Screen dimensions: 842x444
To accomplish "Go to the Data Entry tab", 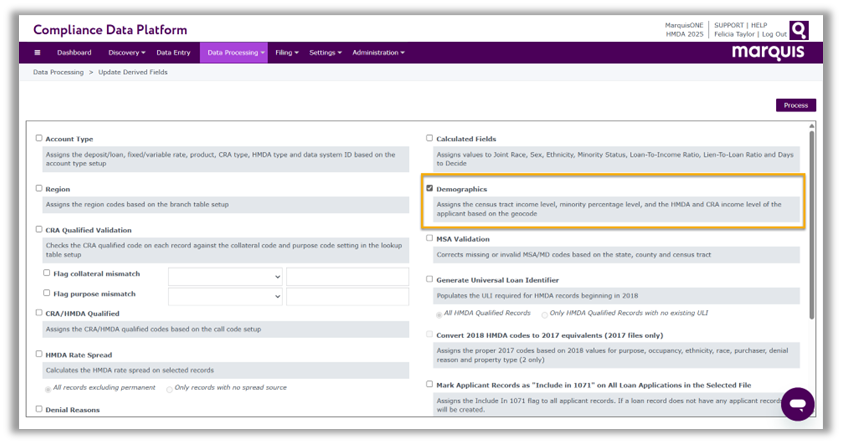I will coord(173,53).
